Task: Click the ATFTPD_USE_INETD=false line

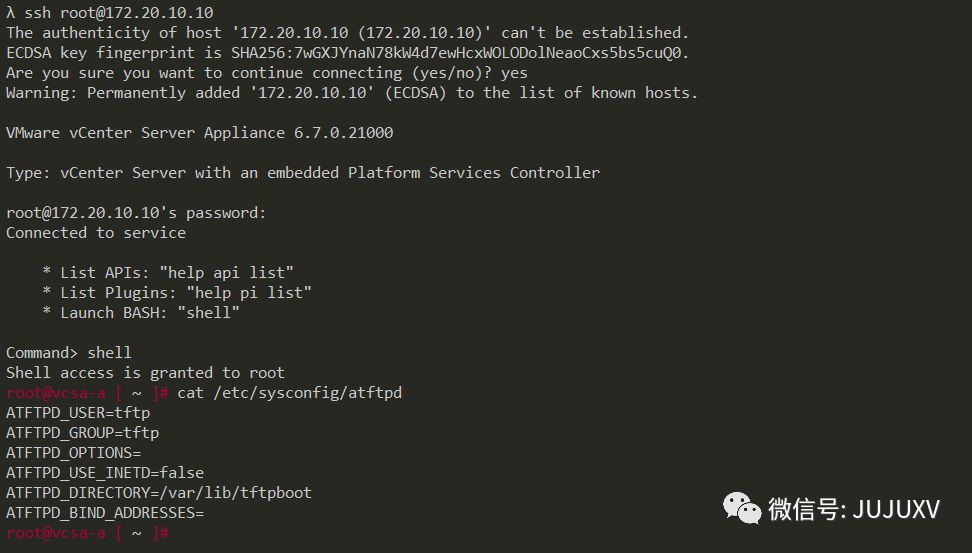Action: (105, 473)
